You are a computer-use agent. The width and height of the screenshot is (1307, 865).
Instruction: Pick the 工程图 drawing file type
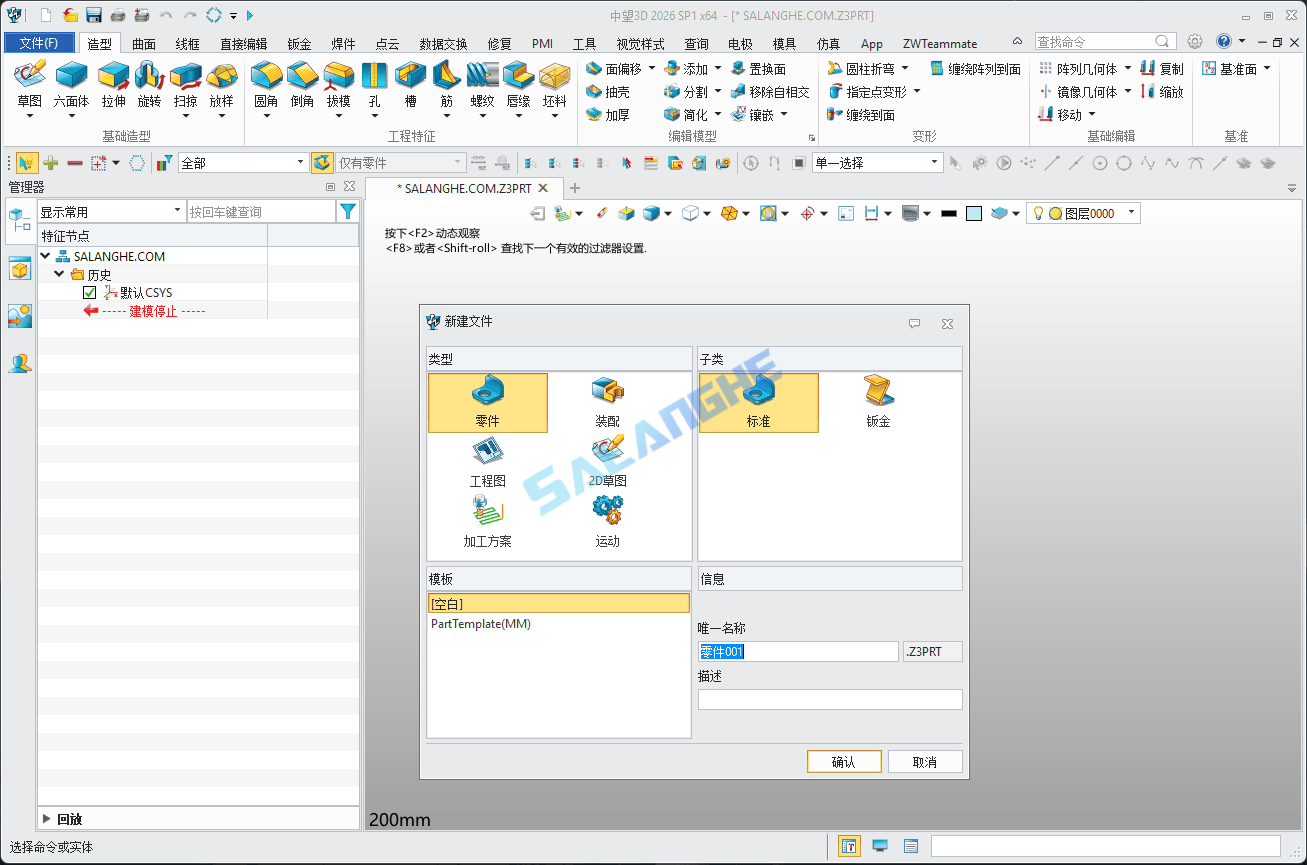tap(487, 462)
